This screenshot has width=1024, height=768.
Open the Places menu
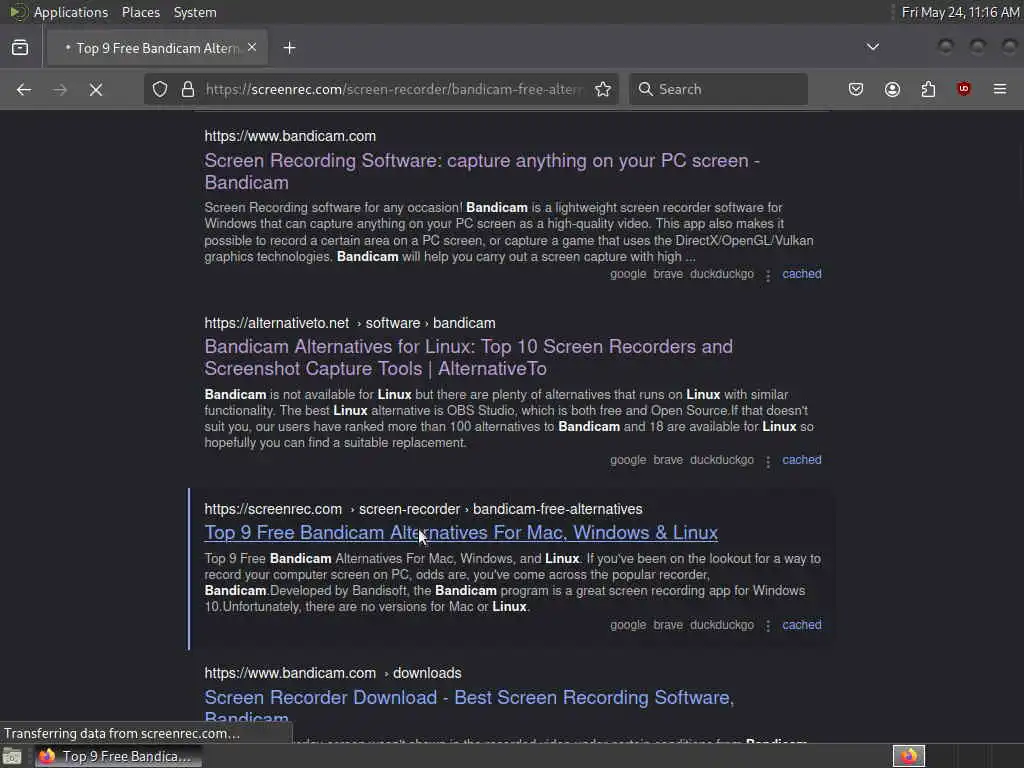pos(141,12)
